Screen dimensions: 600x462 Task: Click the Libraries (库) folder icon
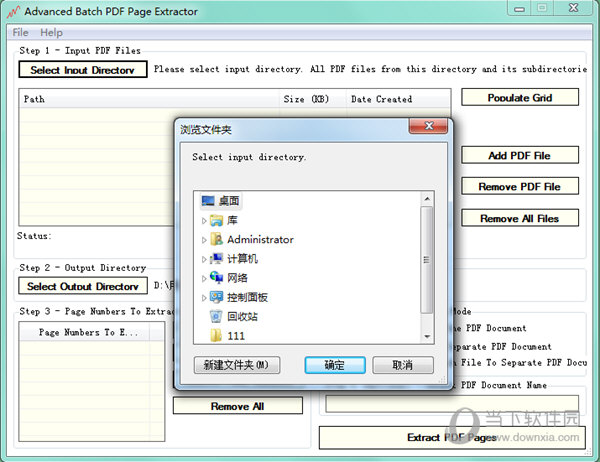(216, 220)
